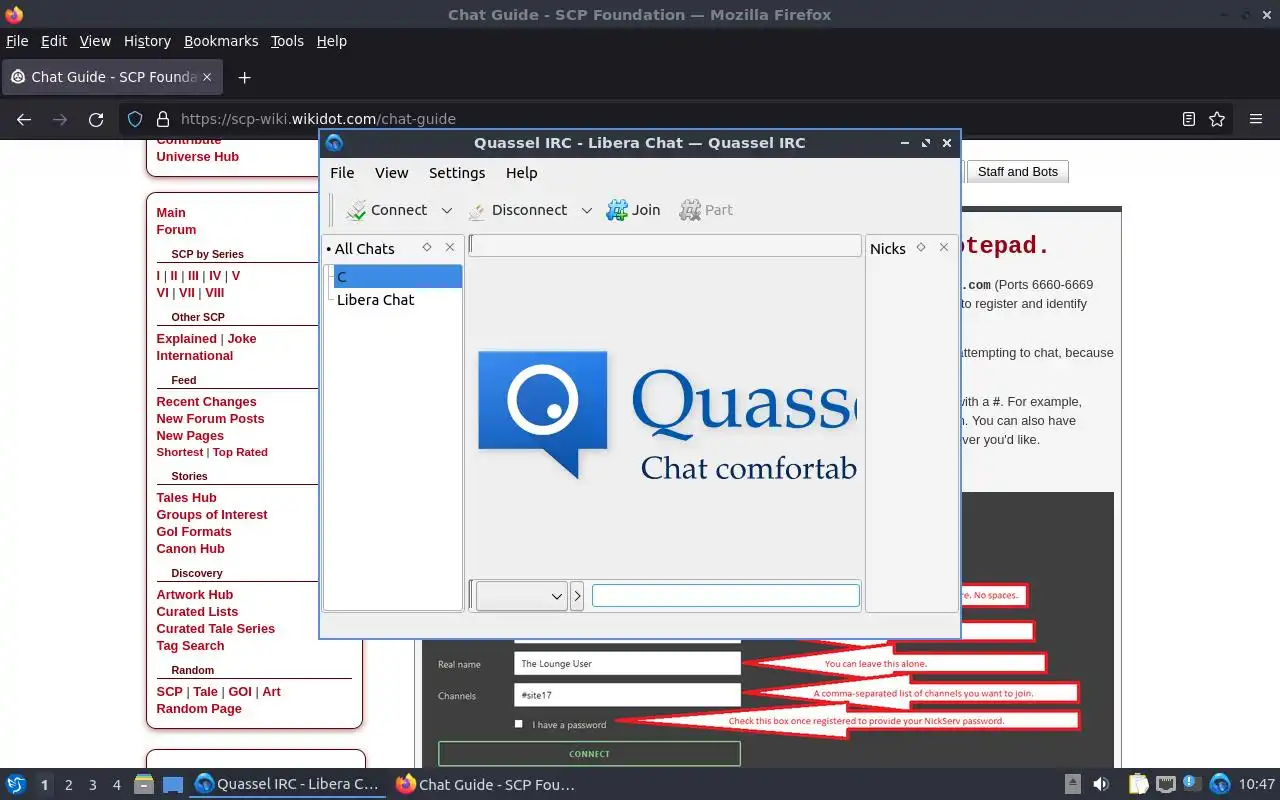Switch to workspace 2
Viewport: 1280px width, 800px height.
(x=69, y=785)
